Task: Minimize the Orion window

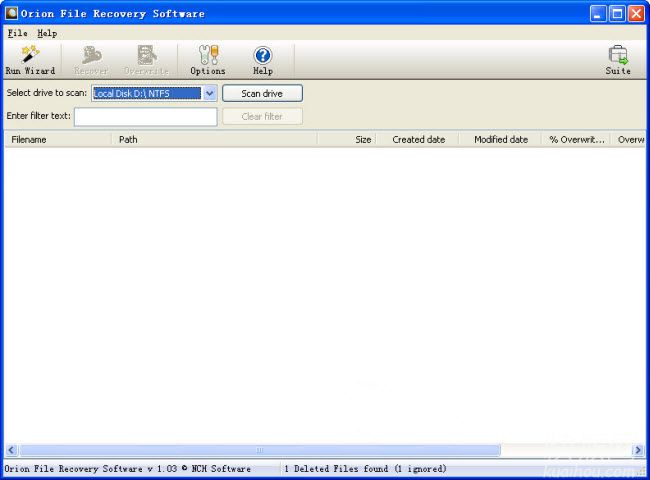Action: [598, 14]
